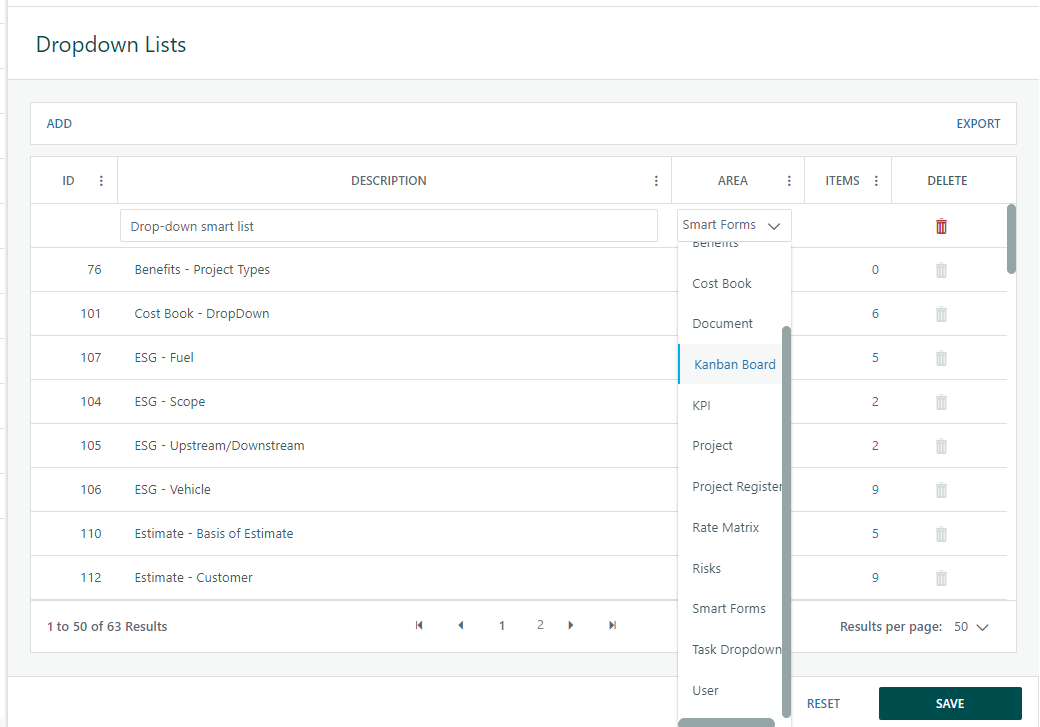Sort by ITEMS column header
The image size is (1040, 727).
842,180
